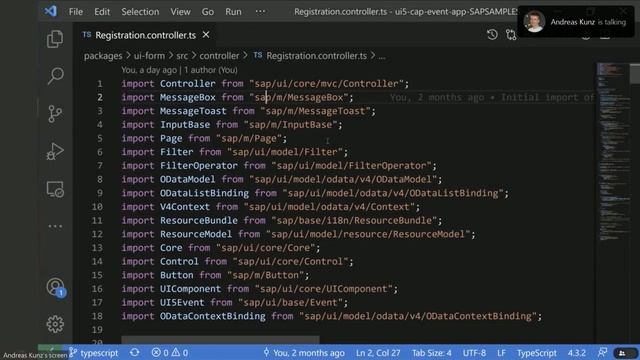This screenshot has width=640, height=360.
Task: Click UIComponent identifier on line 16
Action: pyautogui.click(x=190, y=289)
